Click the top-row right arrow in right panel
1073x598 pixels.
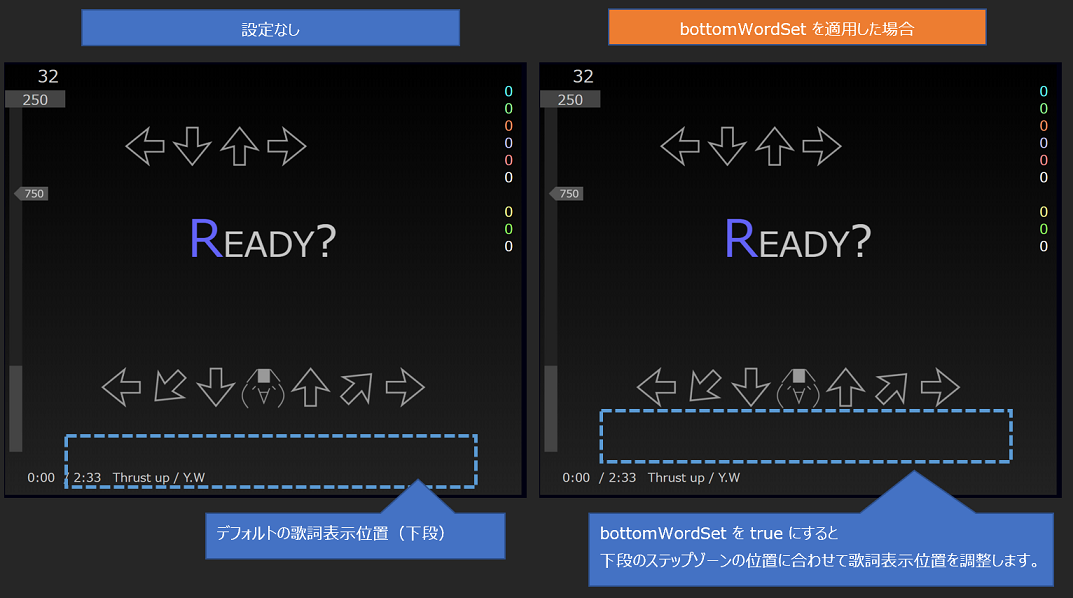[x=822, y=146]
